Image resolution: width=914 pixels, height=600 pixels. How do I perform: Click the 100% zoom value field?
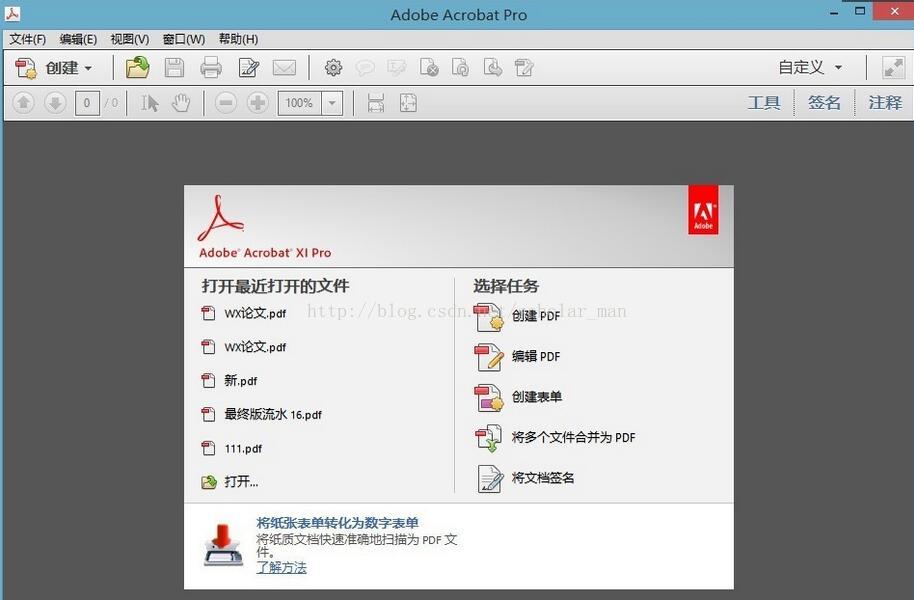(x=300, y=103)
